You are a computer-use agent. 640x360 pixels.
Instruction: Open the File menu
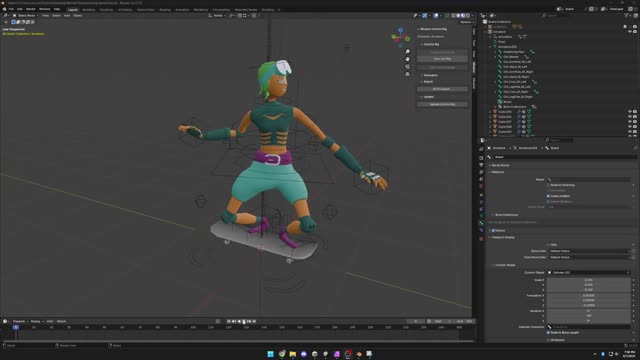pos(11,9)
